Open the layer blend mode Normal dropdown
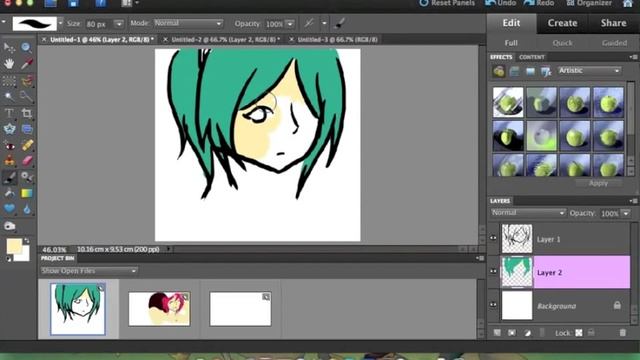This screenshot has width=640, height=360. point(528,213)
